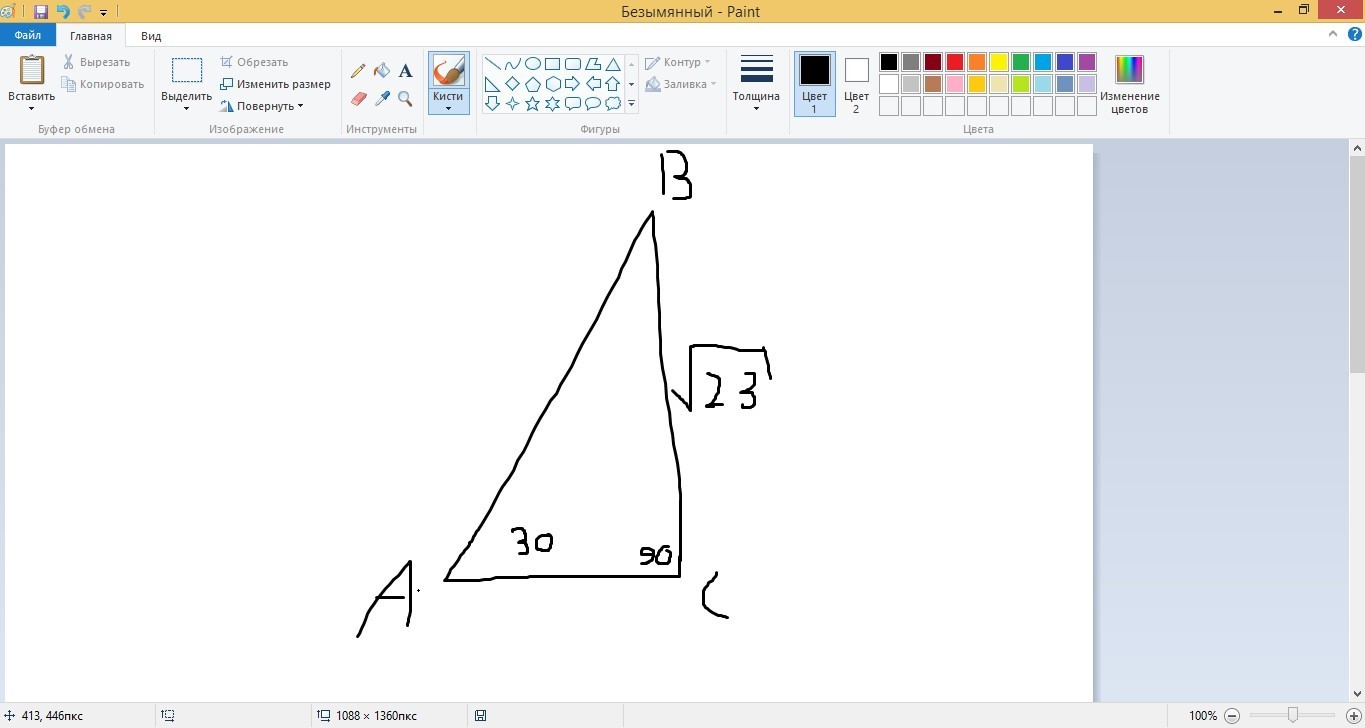Choose the pentagon shape
The width and height of the screenshot is (1365, 728).
(533, 84)
